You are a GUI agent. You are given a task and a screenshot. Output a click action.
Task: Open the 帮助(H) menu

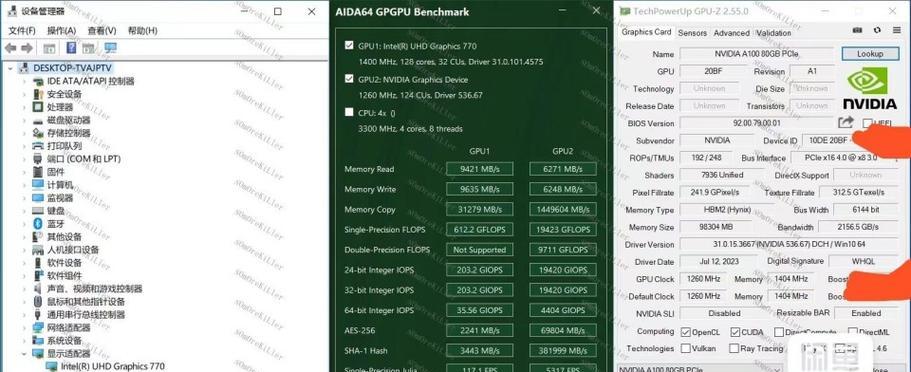[x=142, y=30]
